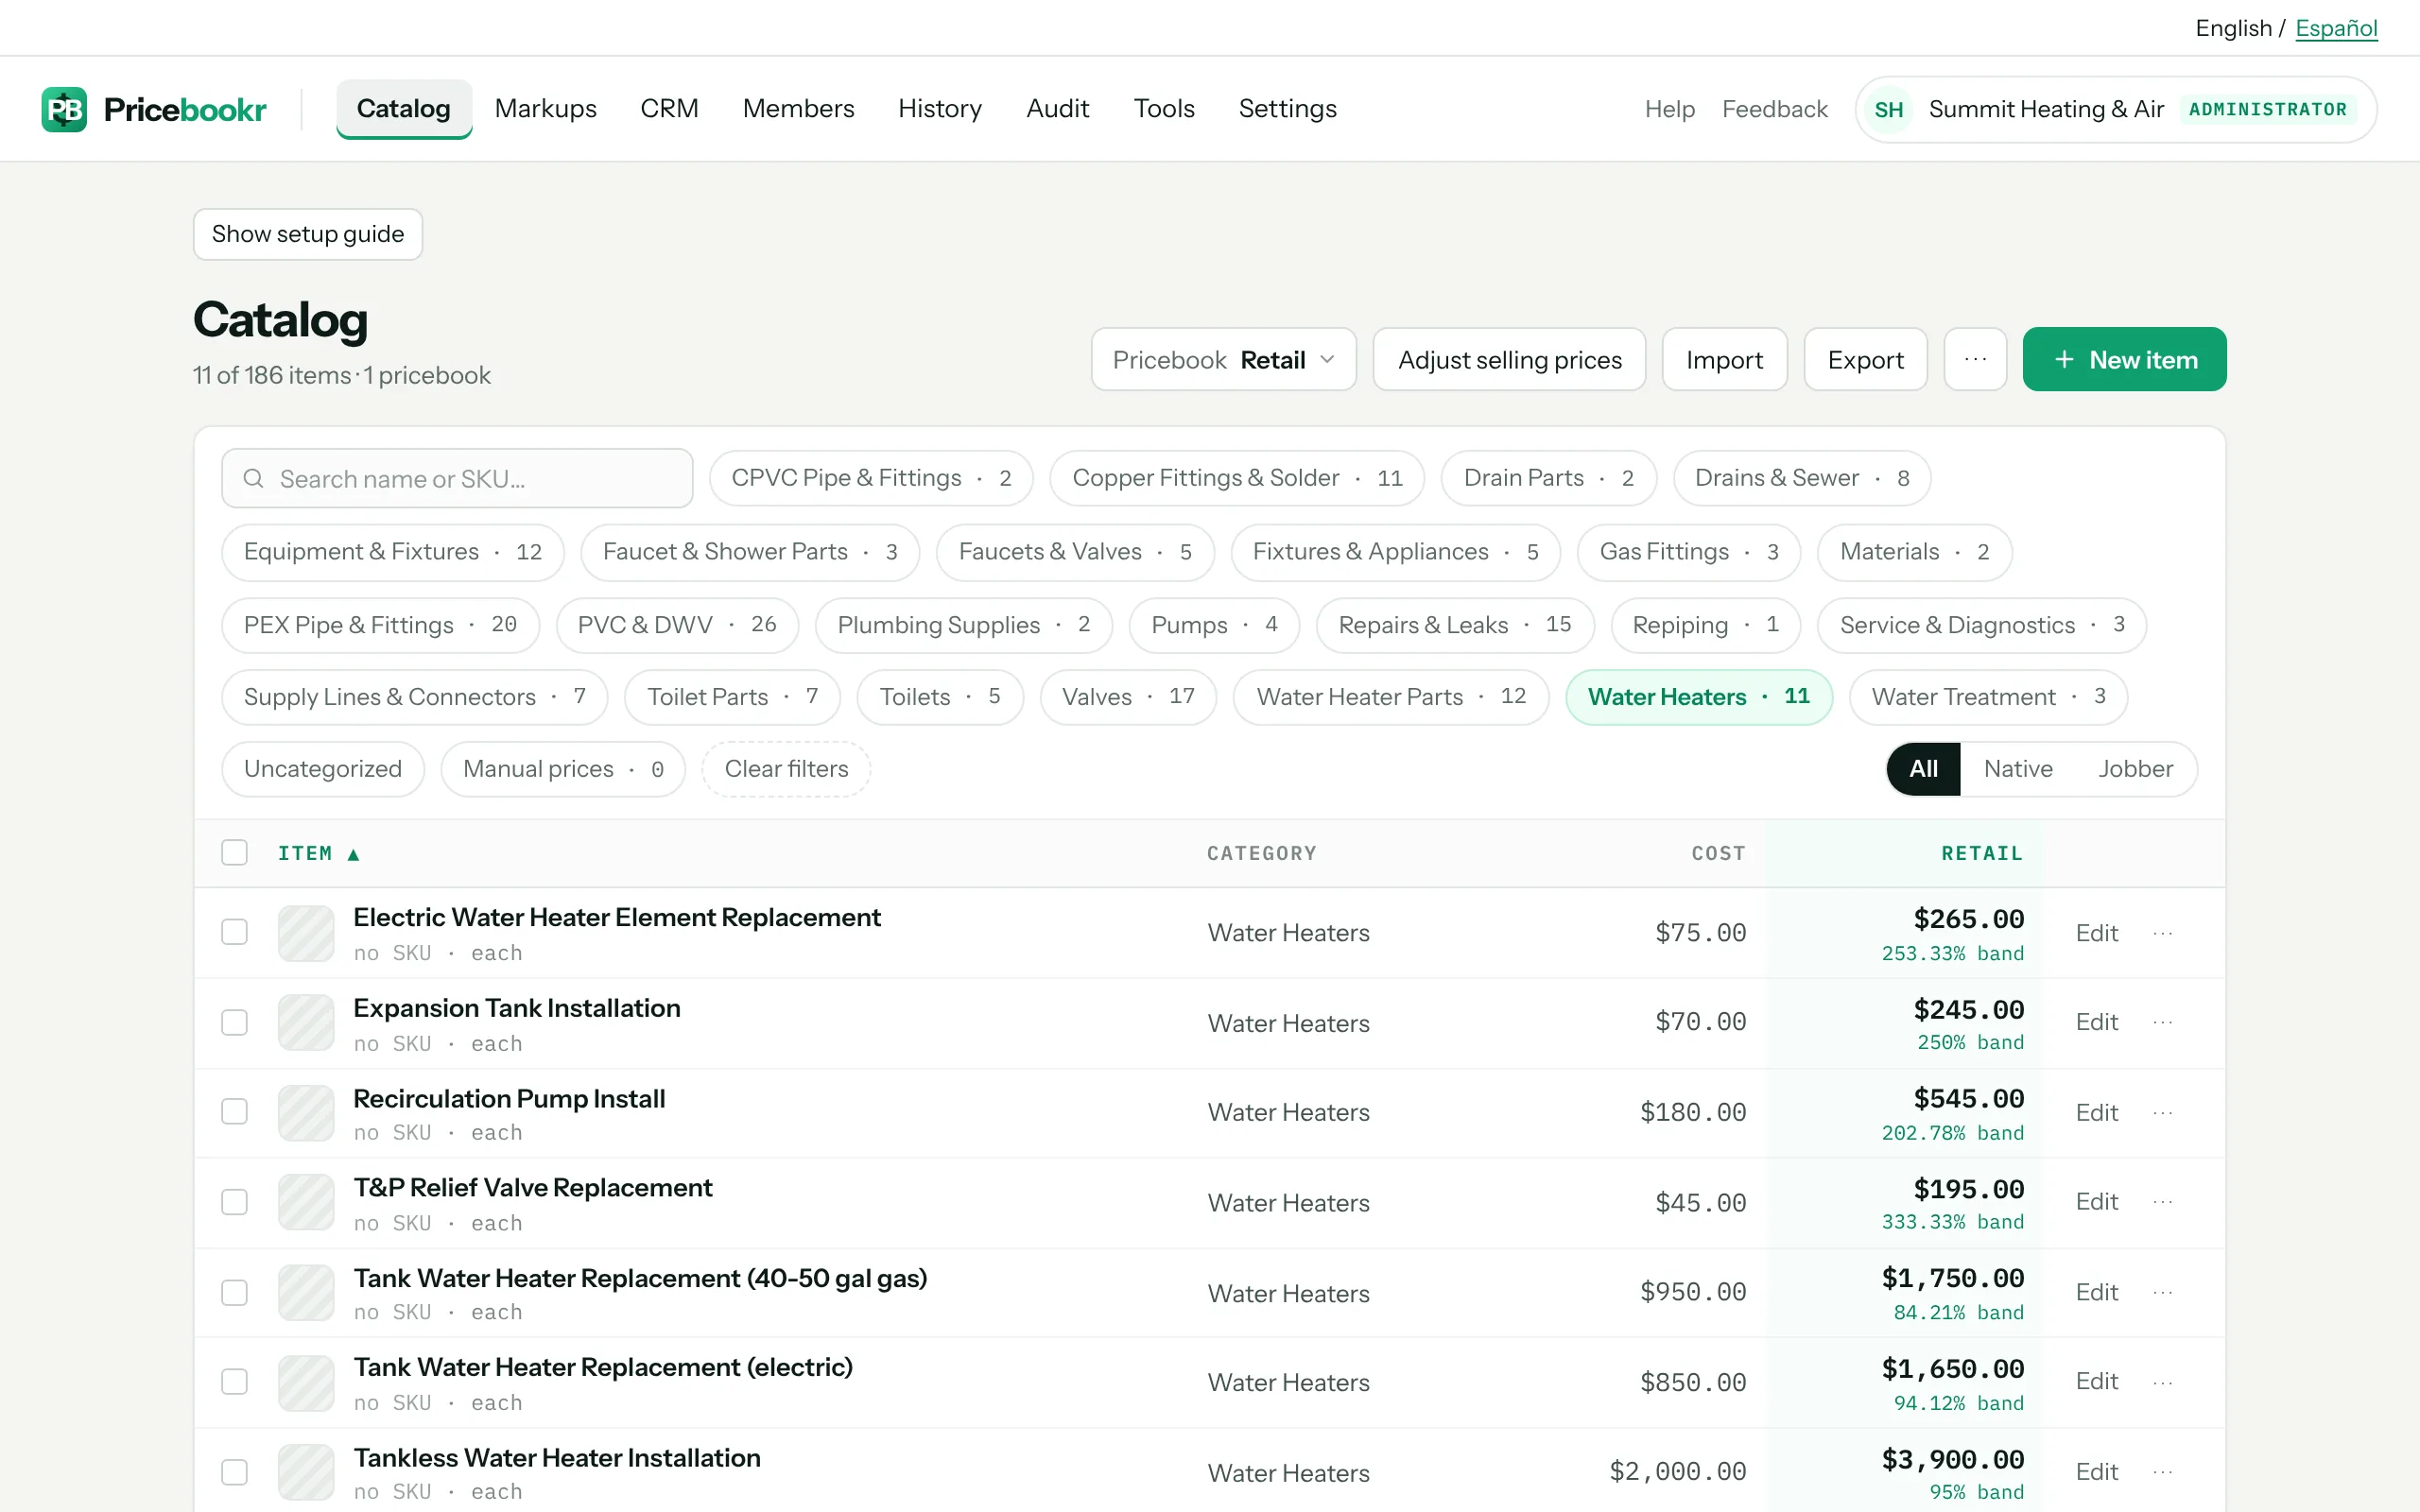Open row menu for Tankless Water Heater Installation
2420x1512 pixels.
coord(2163,1472)
